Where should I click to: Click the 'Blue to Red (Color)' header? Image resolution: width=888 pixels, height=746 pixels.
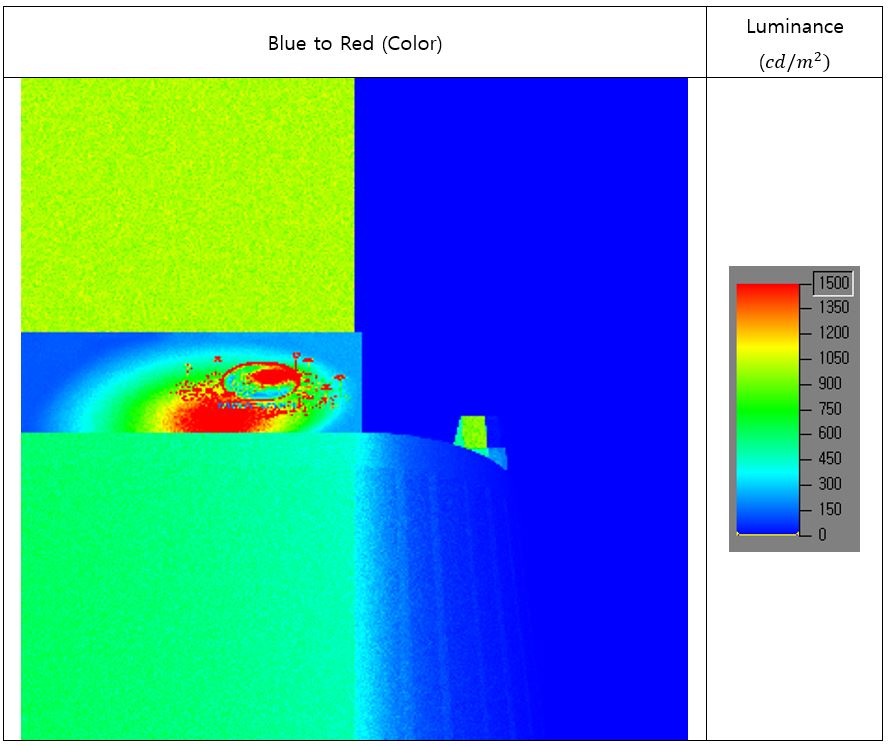pyautogui.click(x=355, y=44)
